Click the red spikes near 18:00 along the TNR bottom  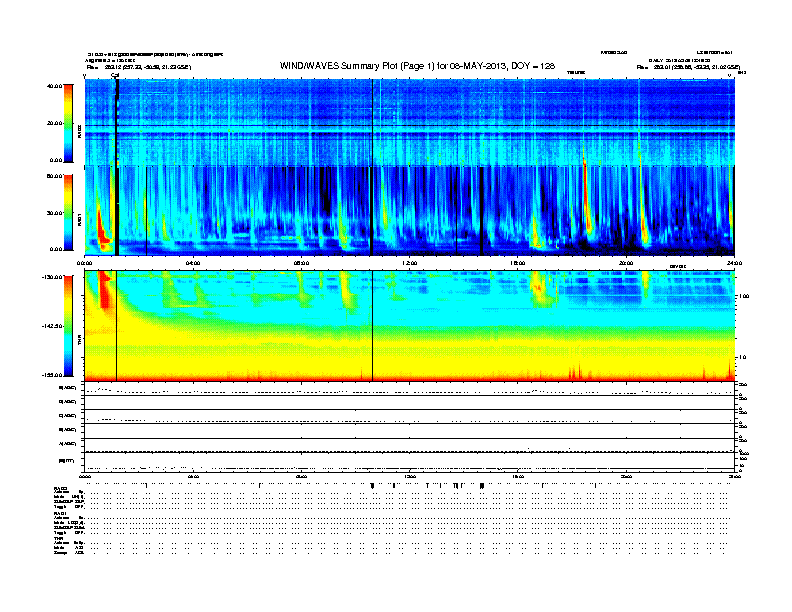point(577,373)
